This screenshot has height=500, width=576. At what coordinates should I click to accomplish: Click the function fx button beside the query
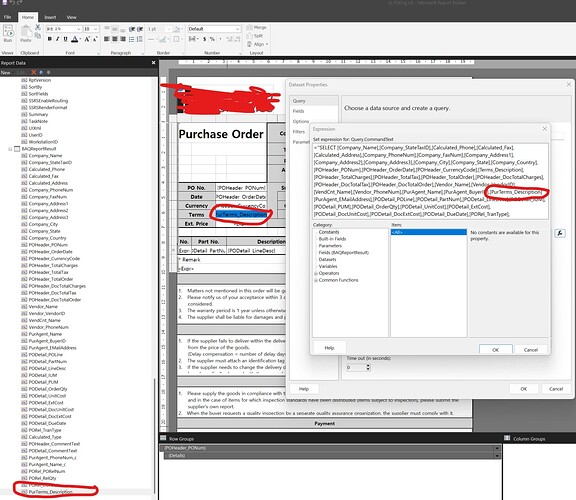pyautogui.click(x=560, y=233)
